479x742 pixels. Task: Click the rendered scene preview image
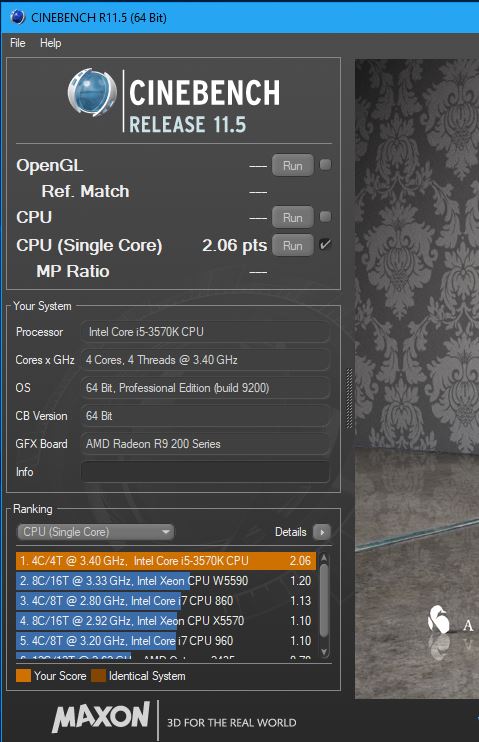(x=417, y=379)
